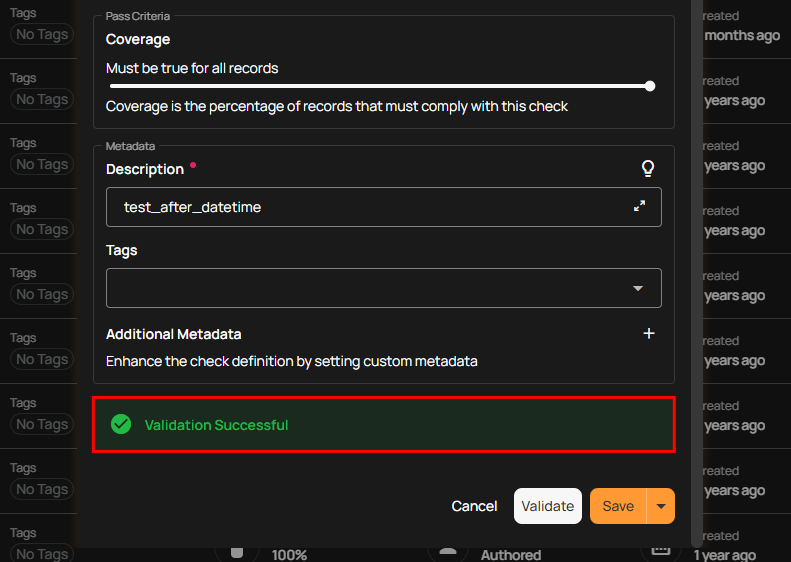Click the months ago text in background list
Screen dimensions: 791x562
click(742, 35)
